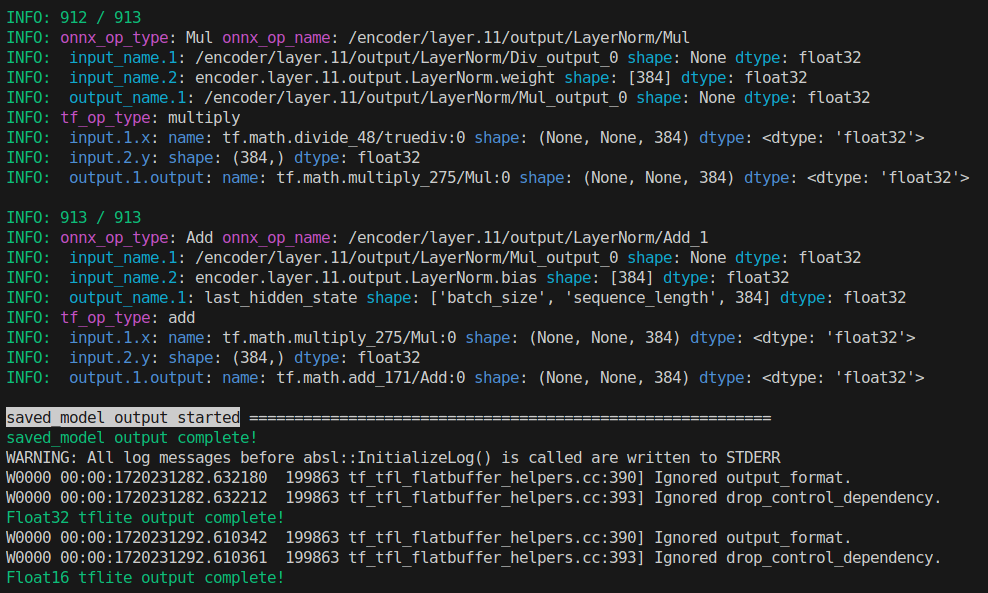988x593 pixels.
Task: Click the '/encoder/layer.11/output/LayerNorm/Add_1' op name
Action: tap(528, 238)
